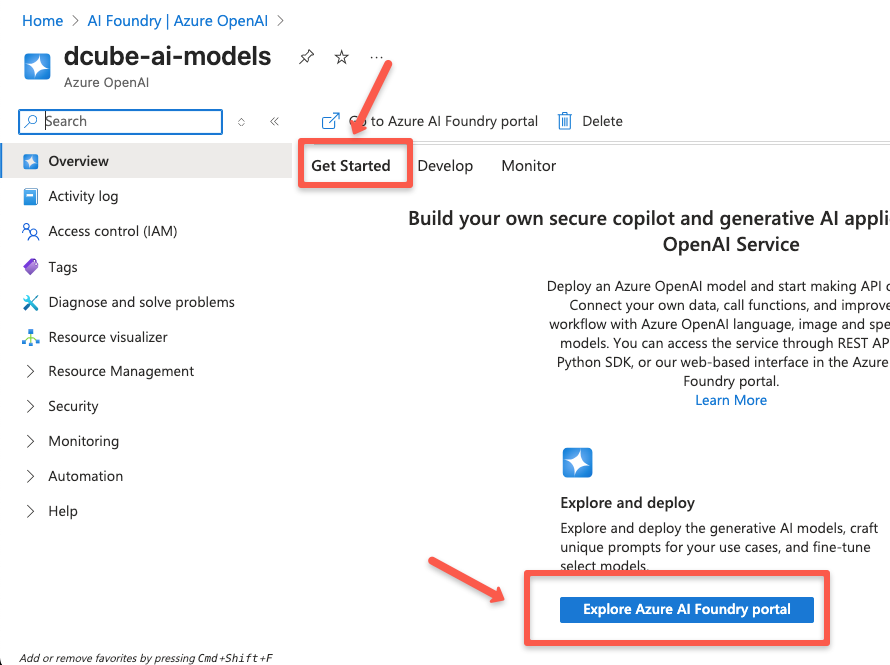The image size is (890, 665).
Task: Pin the dcube-ai-models resource
Action: pyautogui.click(x=307, y=57)
